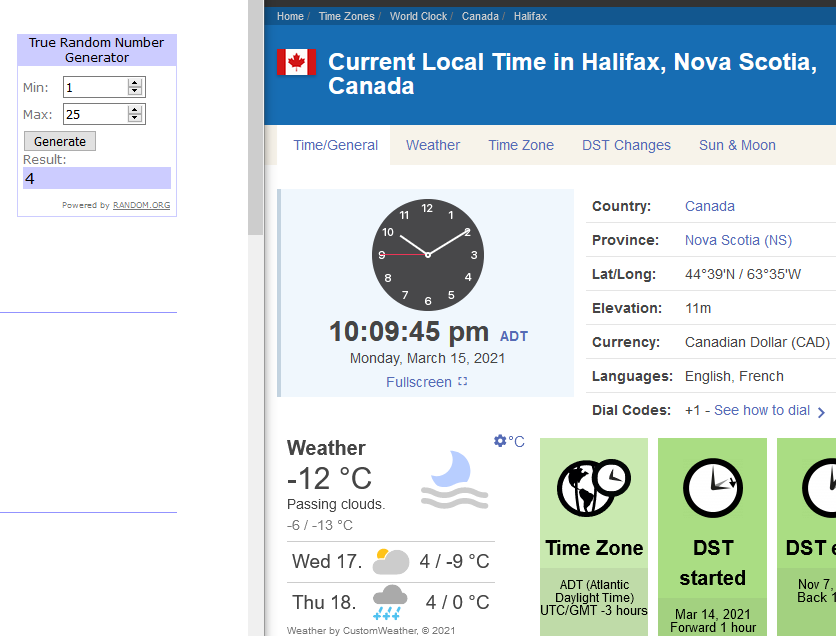The height and width of the screenshot is (636, 836).
Task: Click into the Min number field
Action: click(96, 87)
